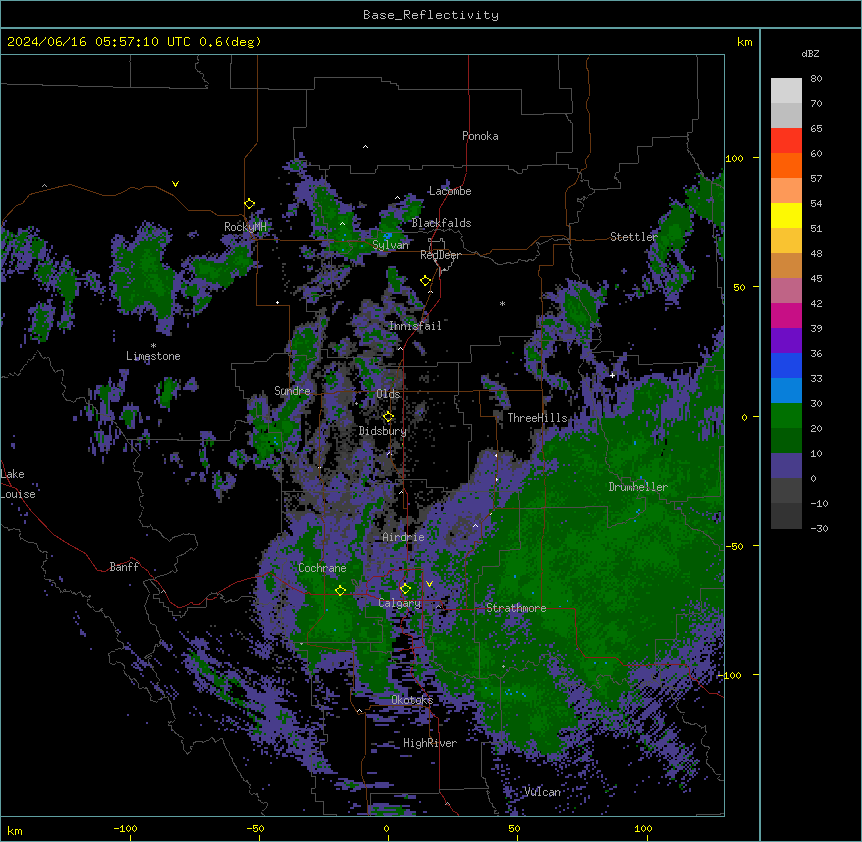Select the bright yellow 54-51 dBZ legend swatch
Viewport: 862px width, 842px height.
coord(786,215)
